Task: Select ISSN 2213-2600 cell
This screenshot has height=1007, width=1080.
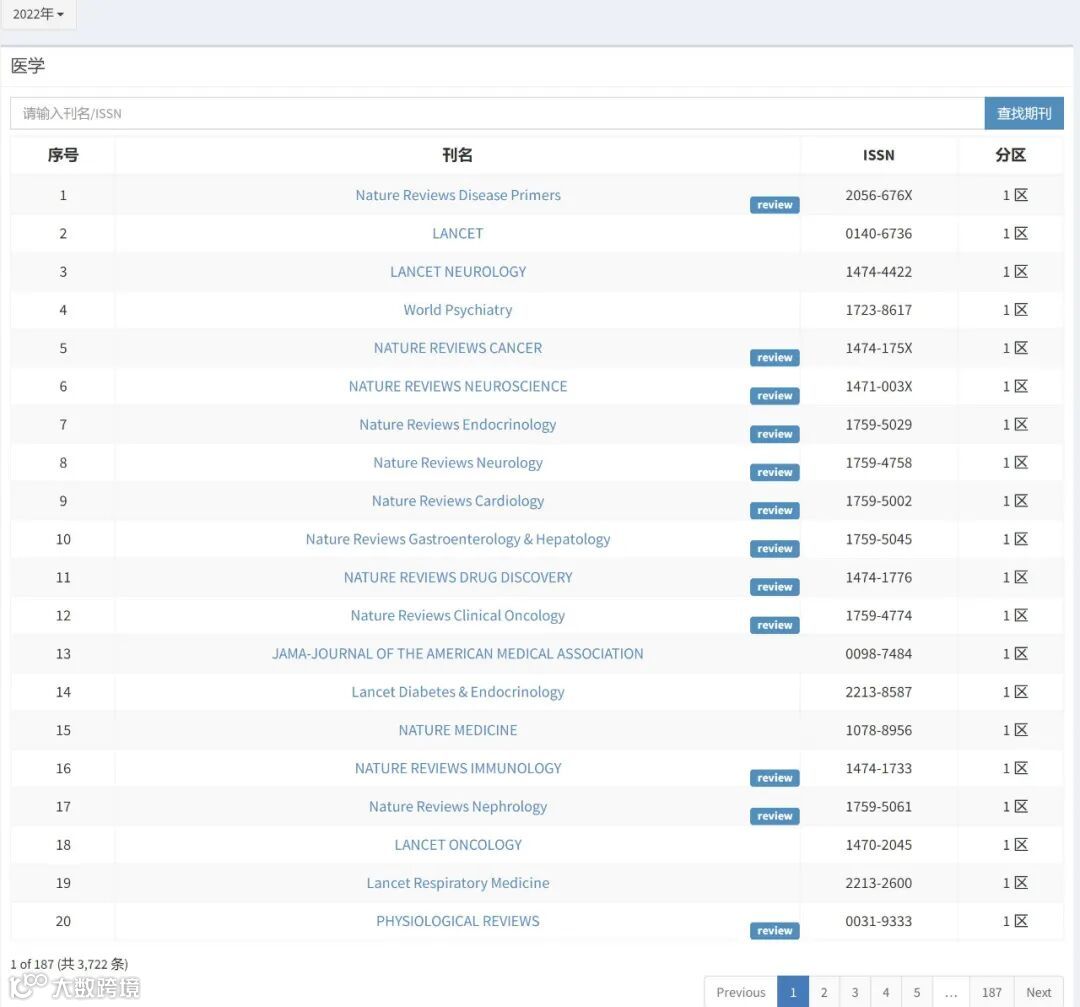Action: [x=878, y=883]
